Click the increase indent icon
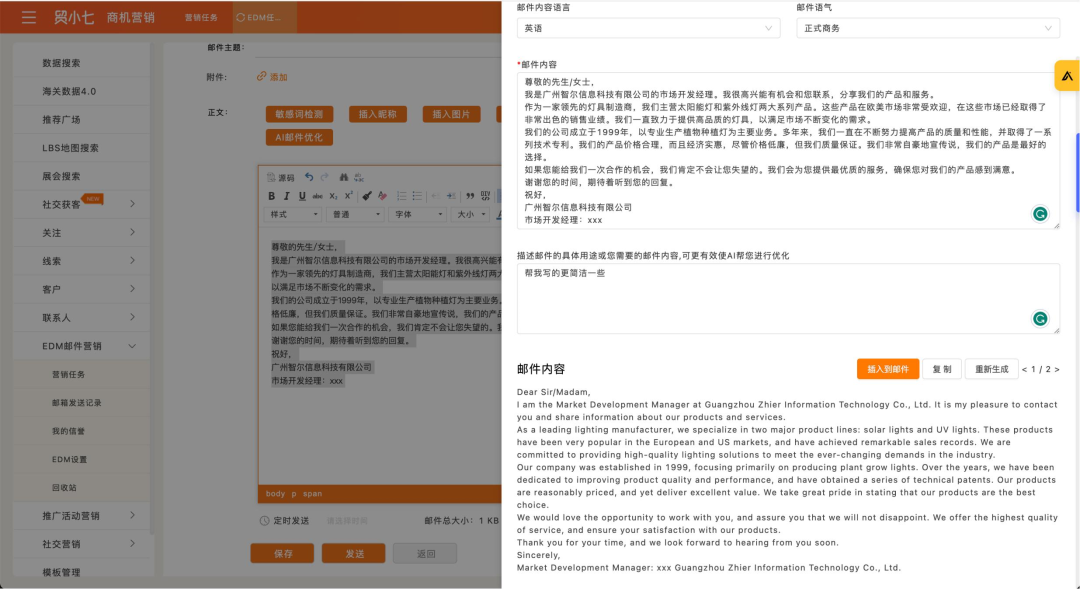Screen dimensions: 1080x589 coord(450,196)
